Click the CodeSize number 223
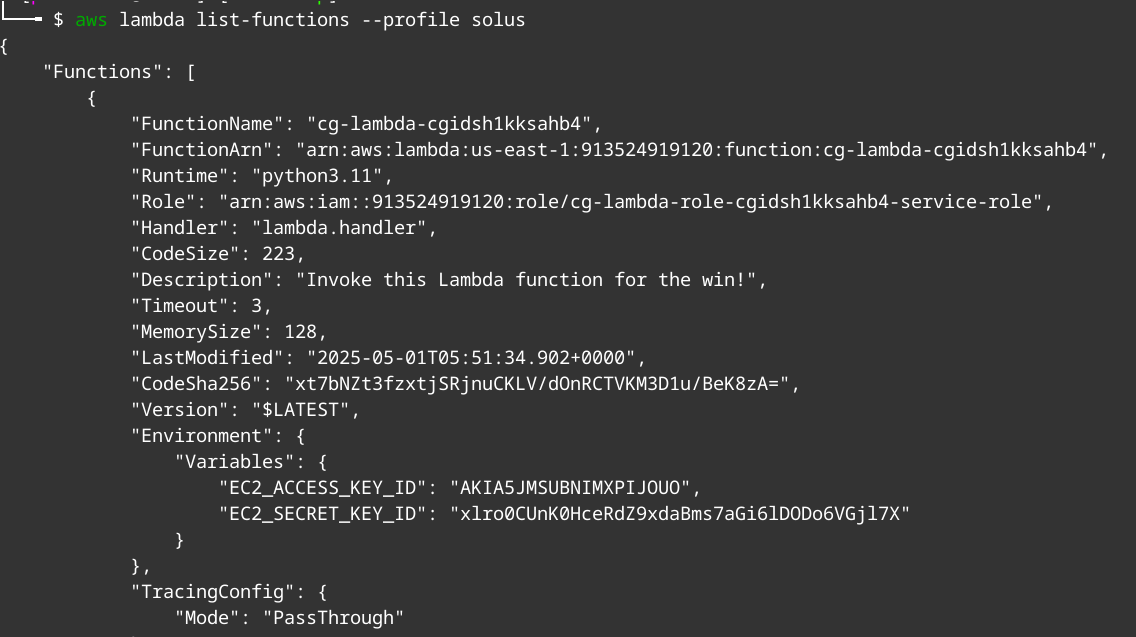This screenshot has width=1136, height=637. [x=278, y=254]
